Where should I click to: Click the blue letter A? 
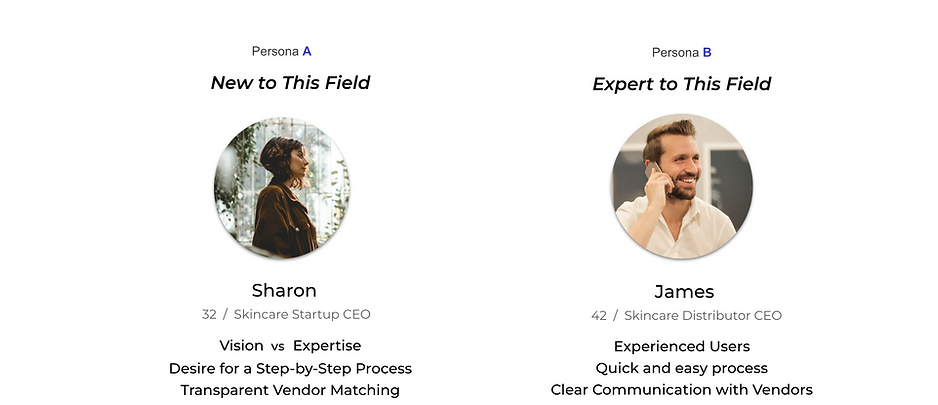307,51
